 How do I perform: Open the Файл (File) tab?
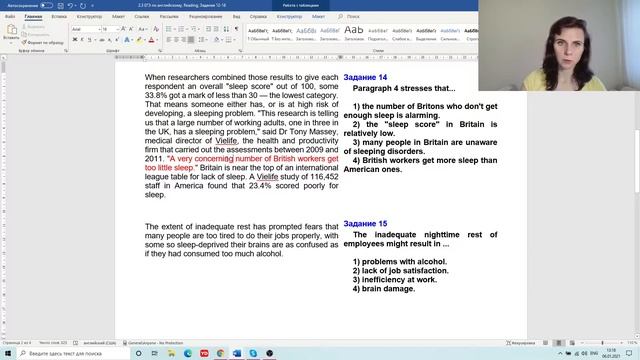click(x=10, y=17)
